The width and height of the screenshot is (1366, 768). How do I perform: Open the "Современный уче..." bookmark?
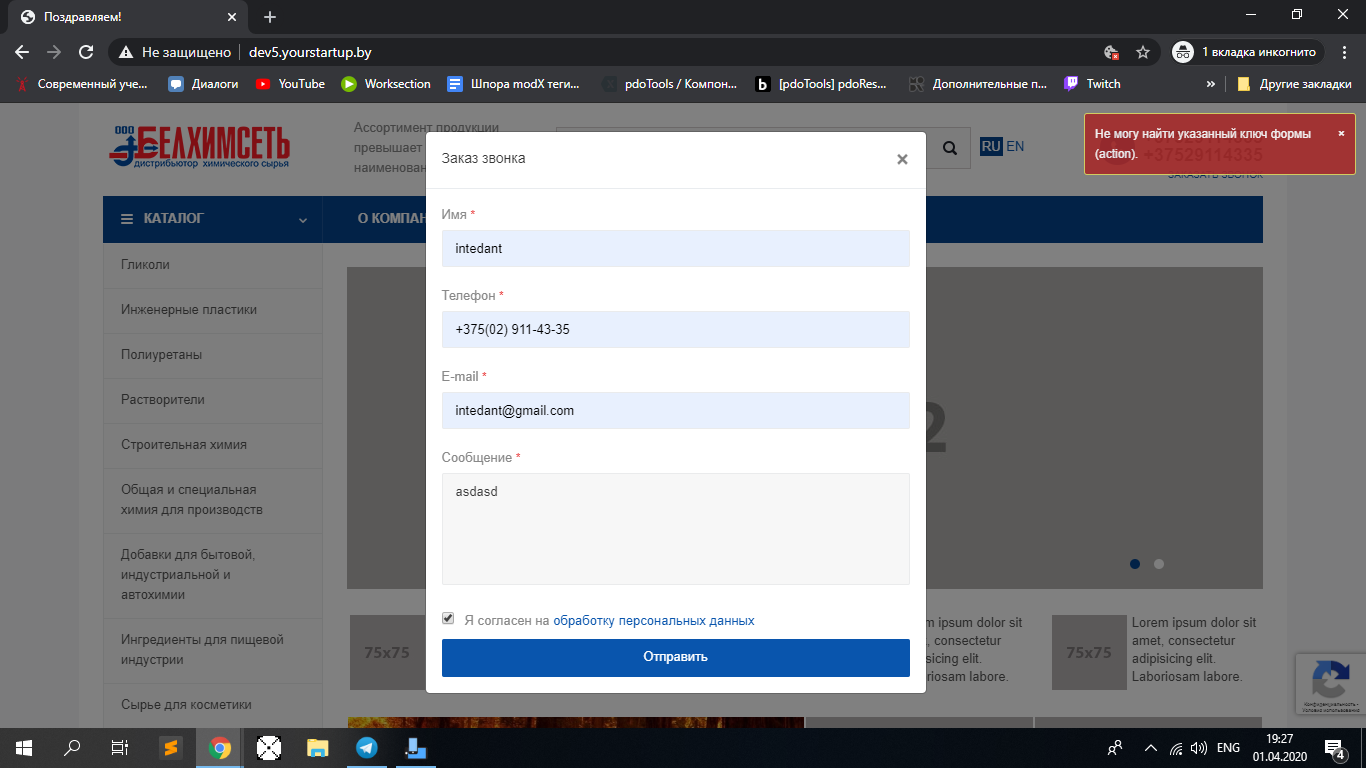coord(83,84)
